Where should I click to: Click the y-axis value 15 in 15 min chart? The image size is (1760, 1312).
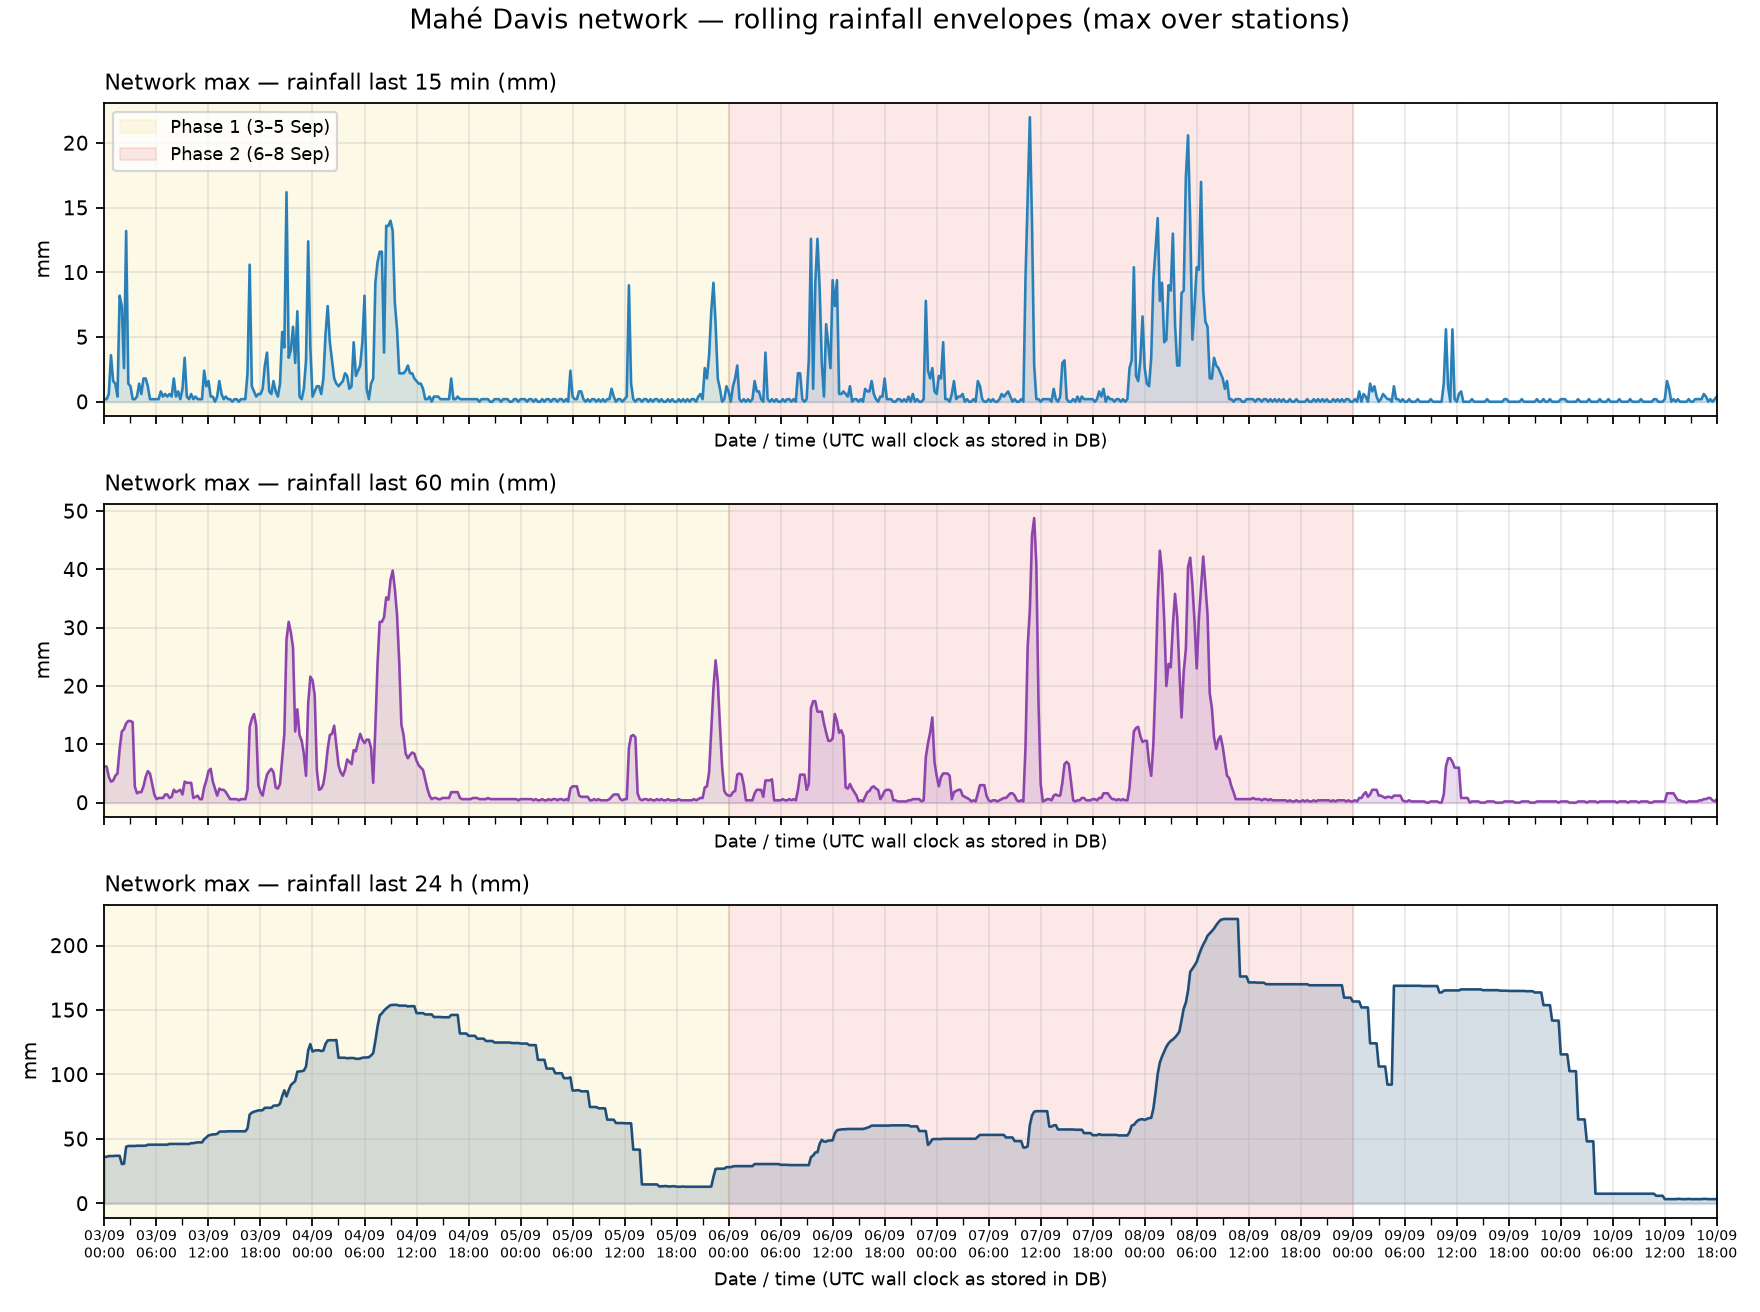76,208
